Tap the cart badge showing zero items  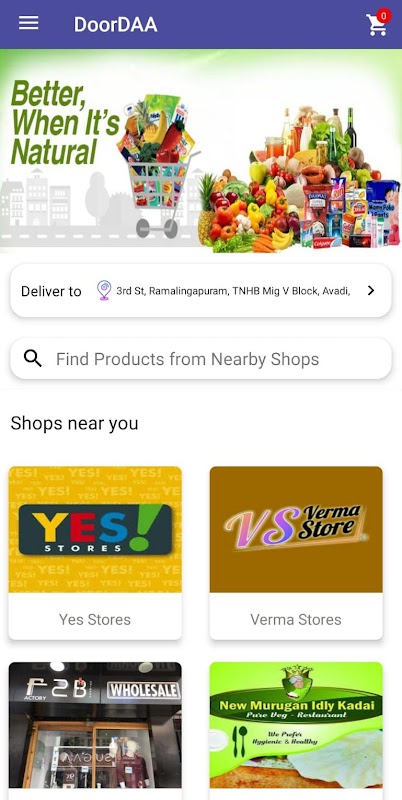tap(384, 16)
